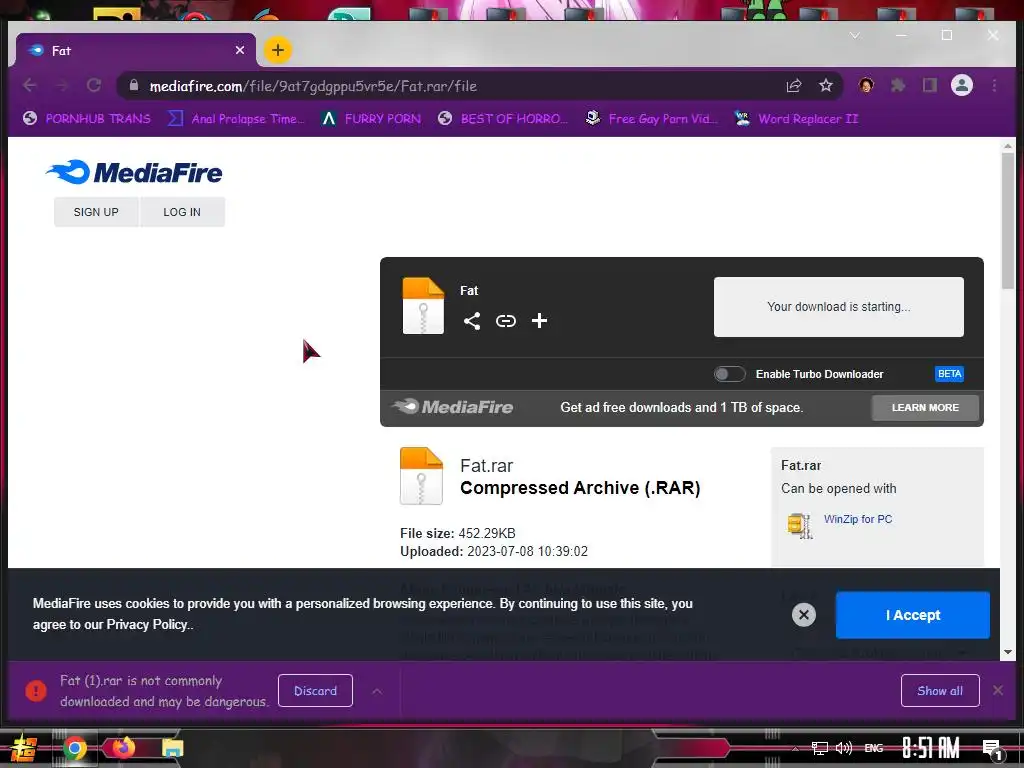Open a new tab with the plus button
Image resolution: width=1024 pixels, height=768 pixels.
pos(278,50)
